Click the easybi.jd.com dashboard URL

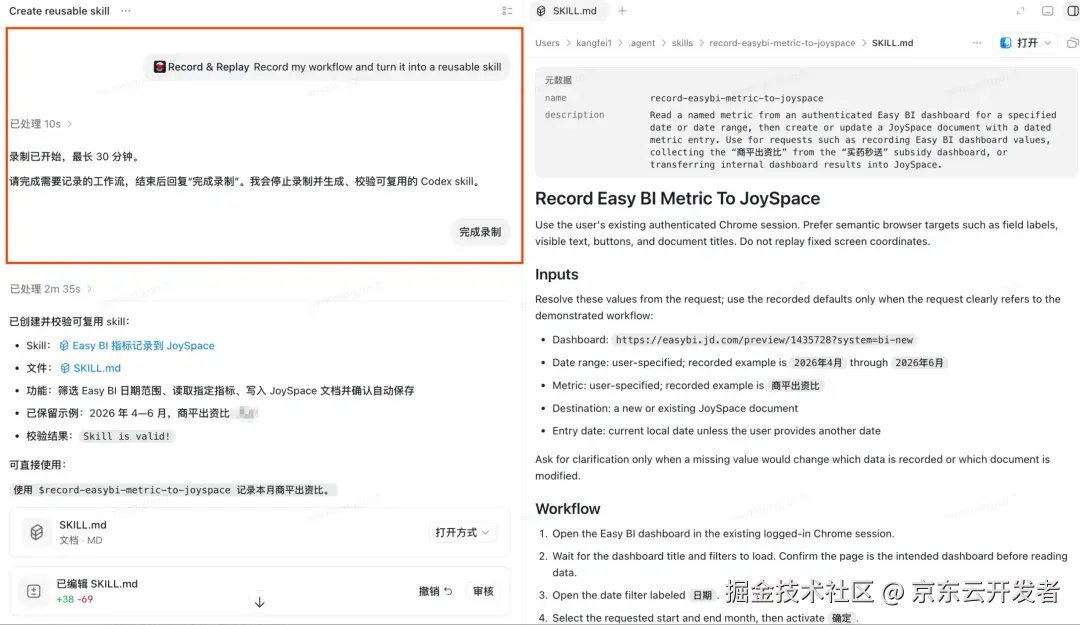[x=764, y=340]
